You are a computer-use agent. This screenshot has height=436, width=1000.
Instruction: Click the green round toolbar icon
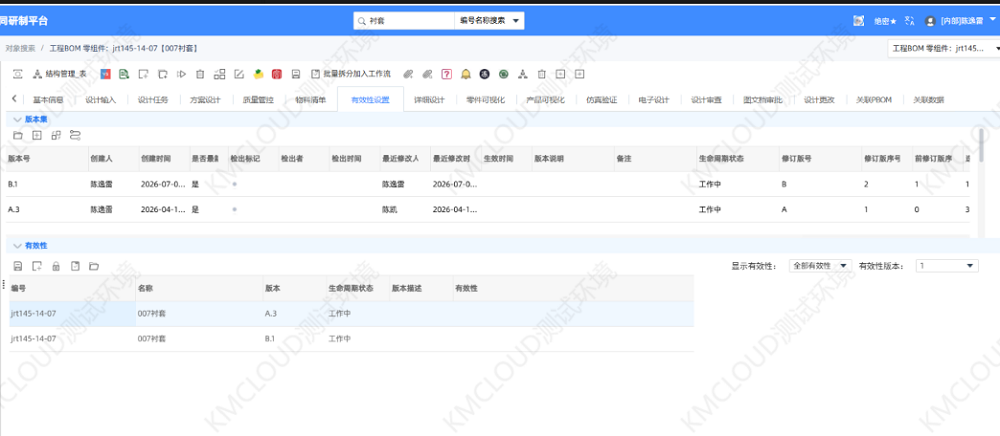click(x=504, y=74)
